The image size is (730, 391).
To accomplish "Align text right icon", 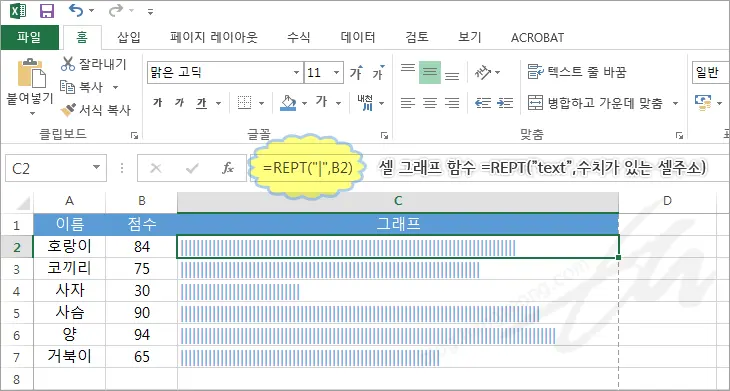I will (452, 103).
